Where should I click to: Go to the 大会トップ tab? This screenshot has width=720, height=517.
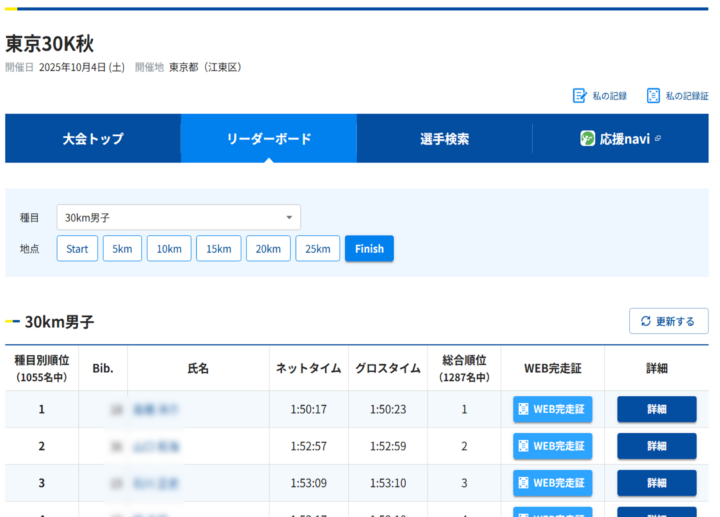tap(93, 139)
